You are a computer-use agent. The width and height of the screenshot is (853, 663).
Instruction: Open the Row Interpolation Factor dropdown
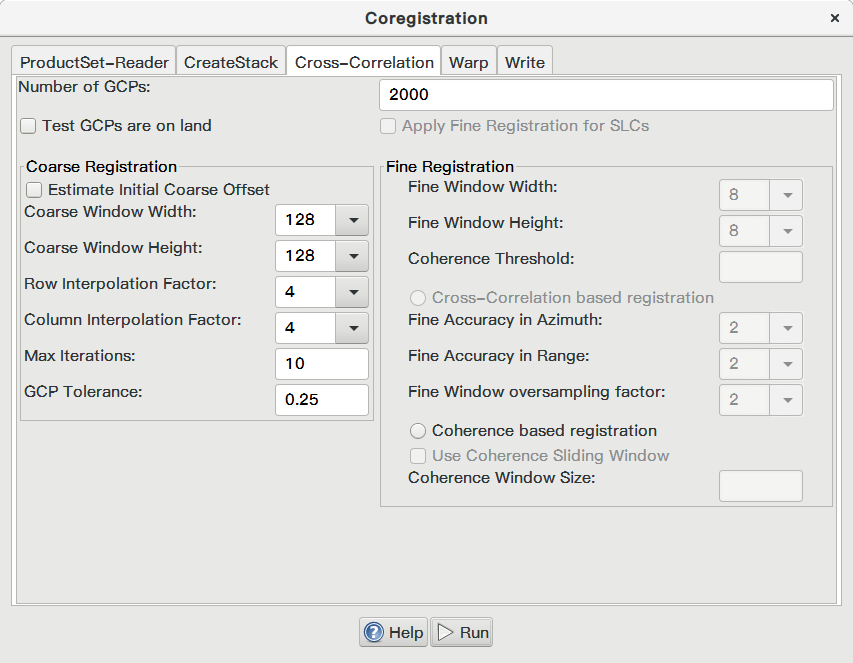(353, 292)
